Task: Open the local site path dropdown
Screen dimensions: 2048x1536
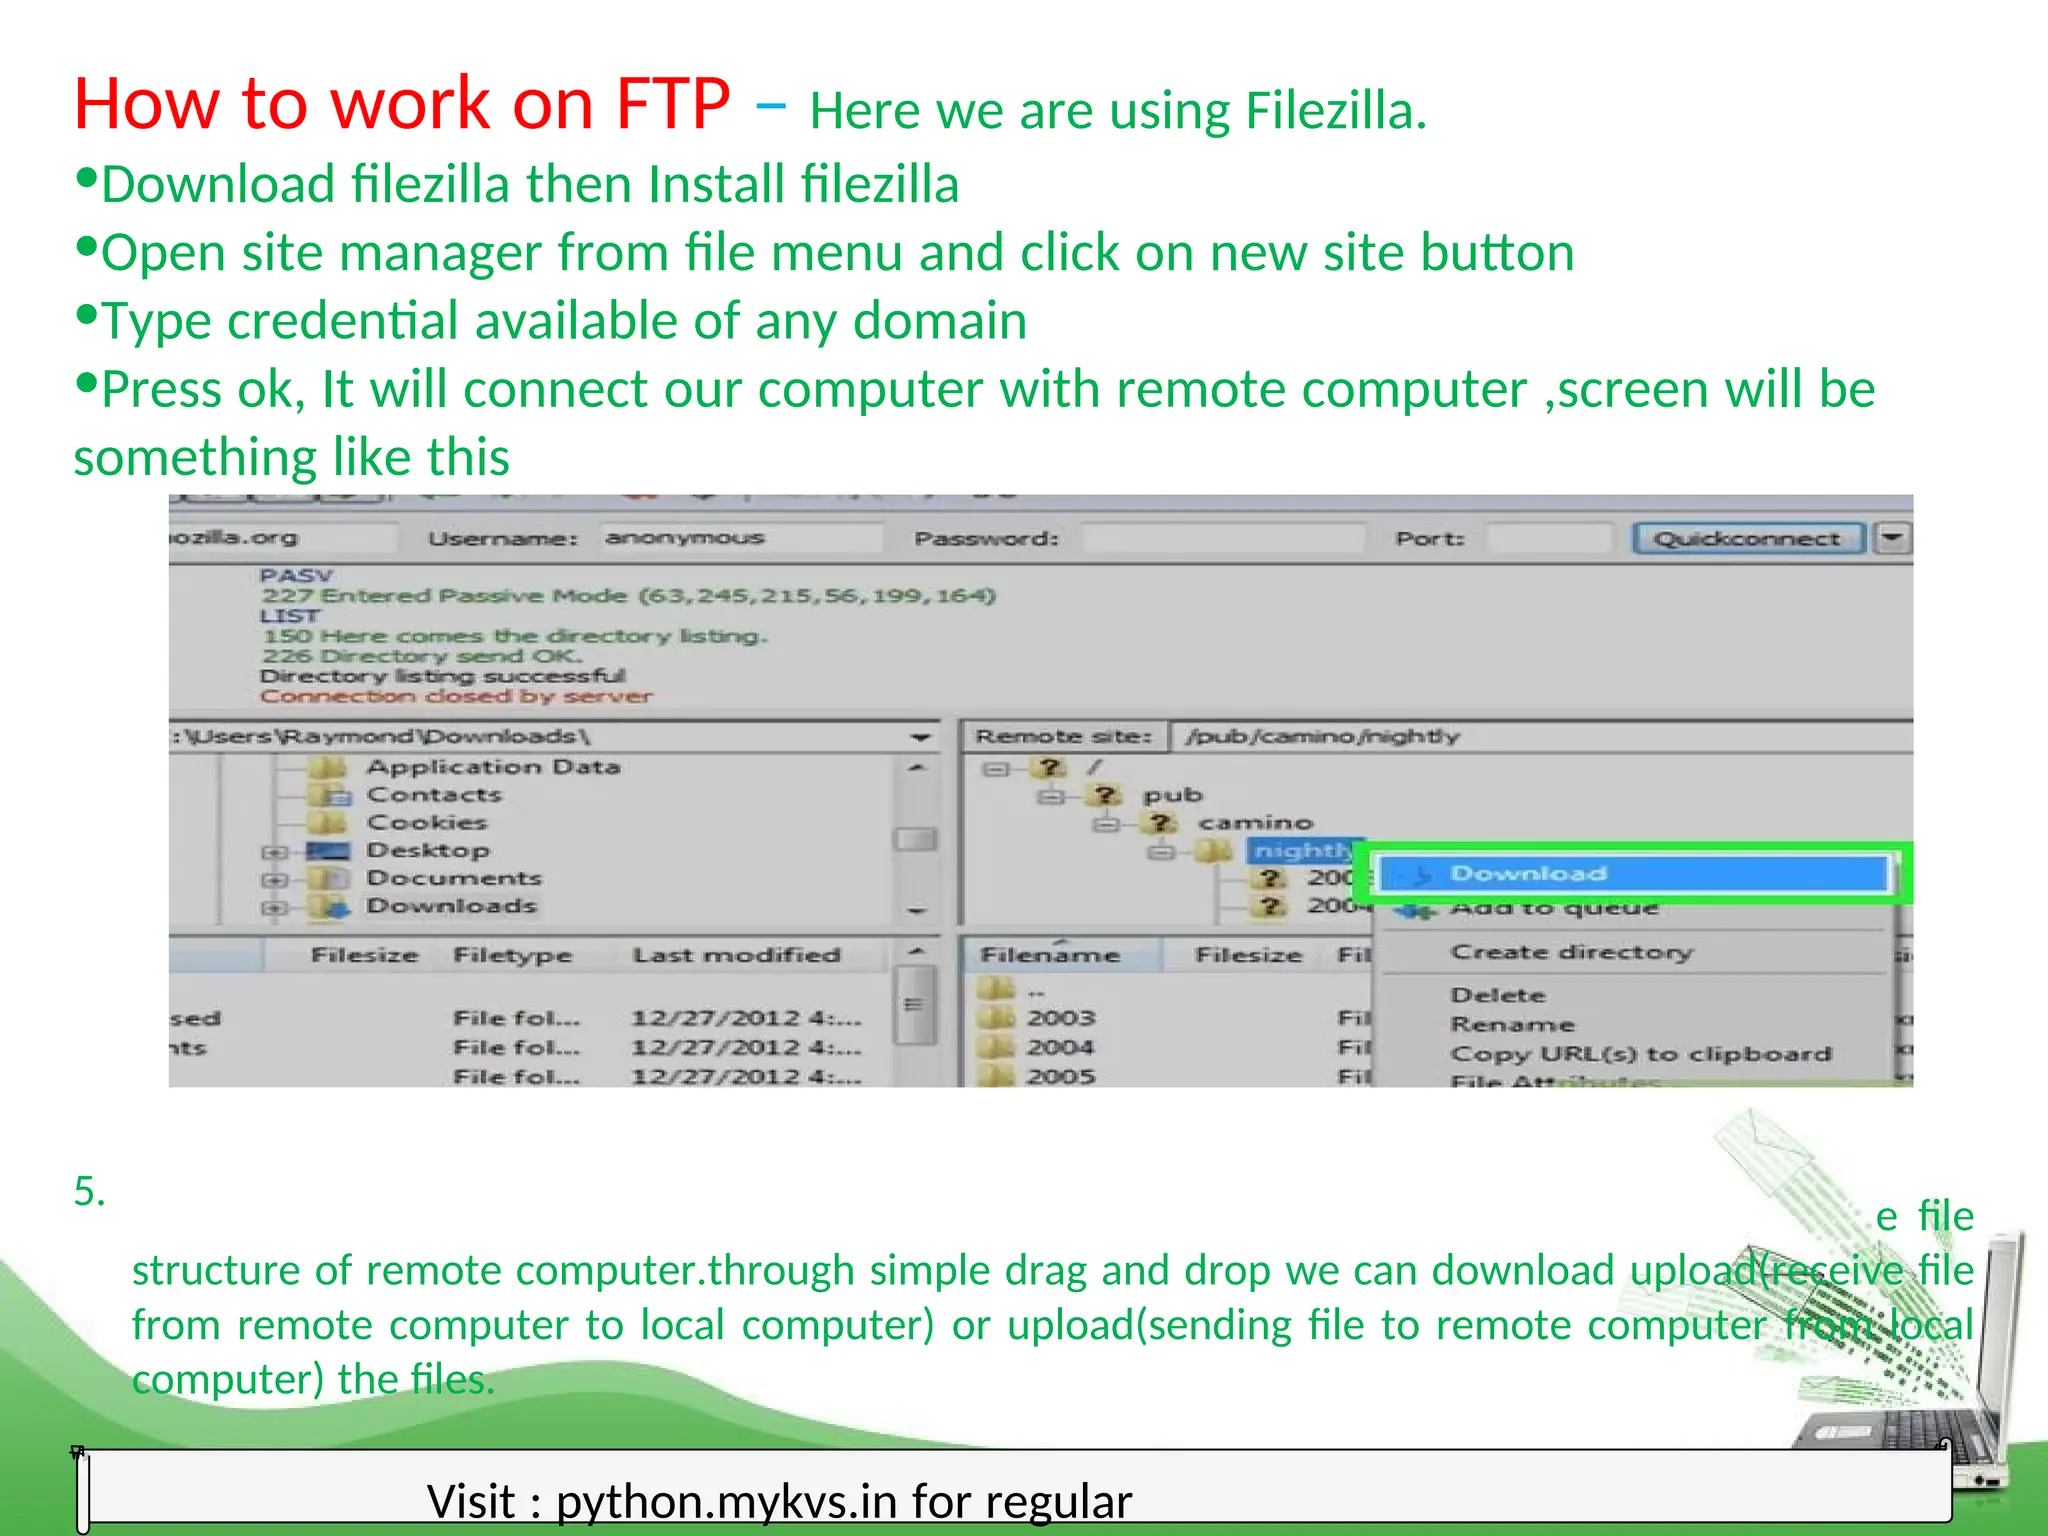Action: click(920, 737)
